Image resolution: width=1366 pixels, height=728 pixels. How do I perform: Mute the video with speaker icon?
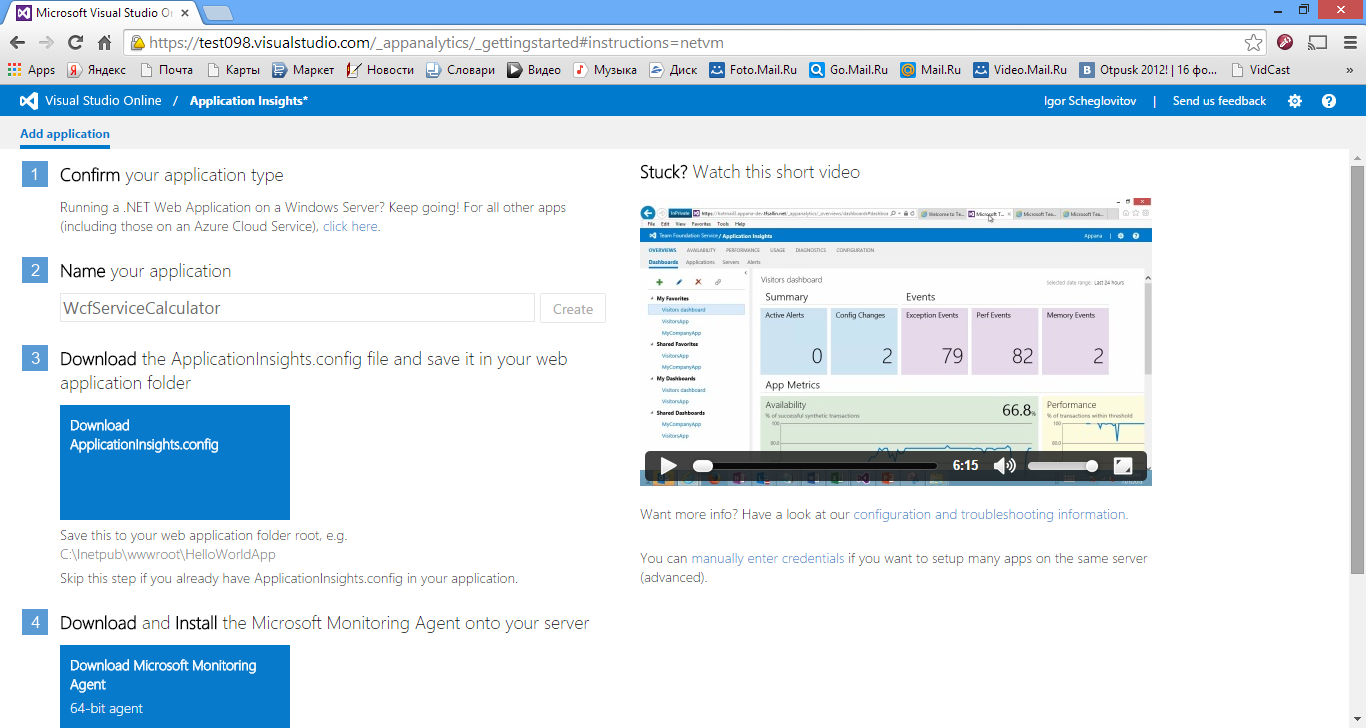(x=1004, y=466)
